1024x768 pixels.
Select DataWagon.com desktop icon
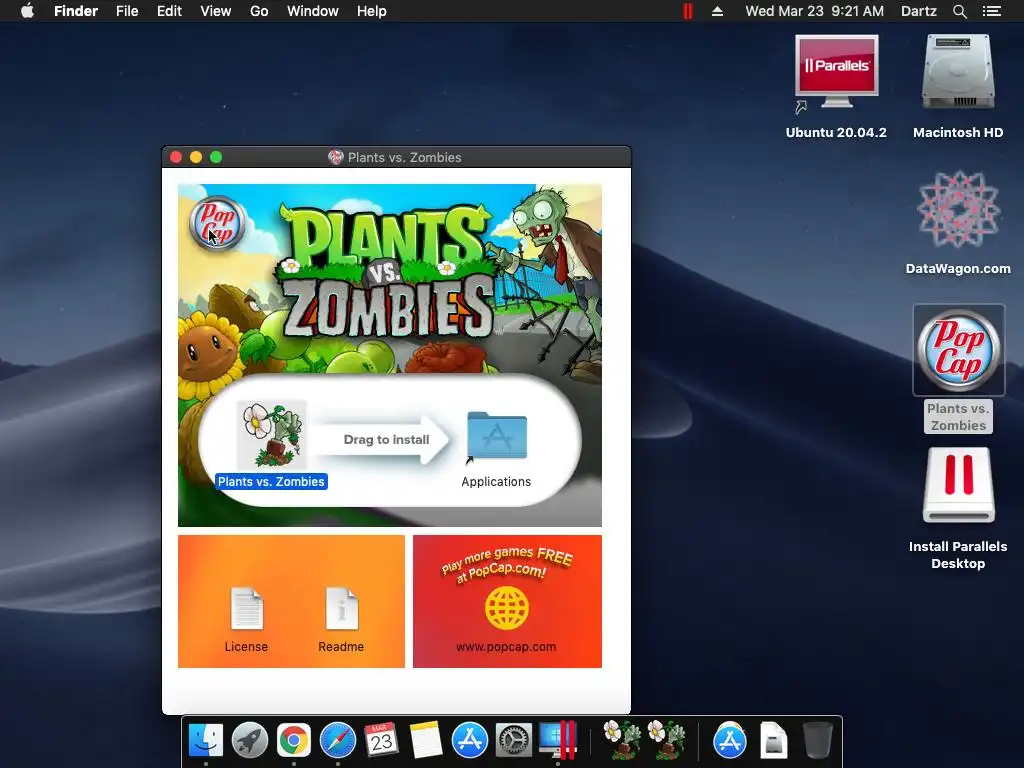958,209
